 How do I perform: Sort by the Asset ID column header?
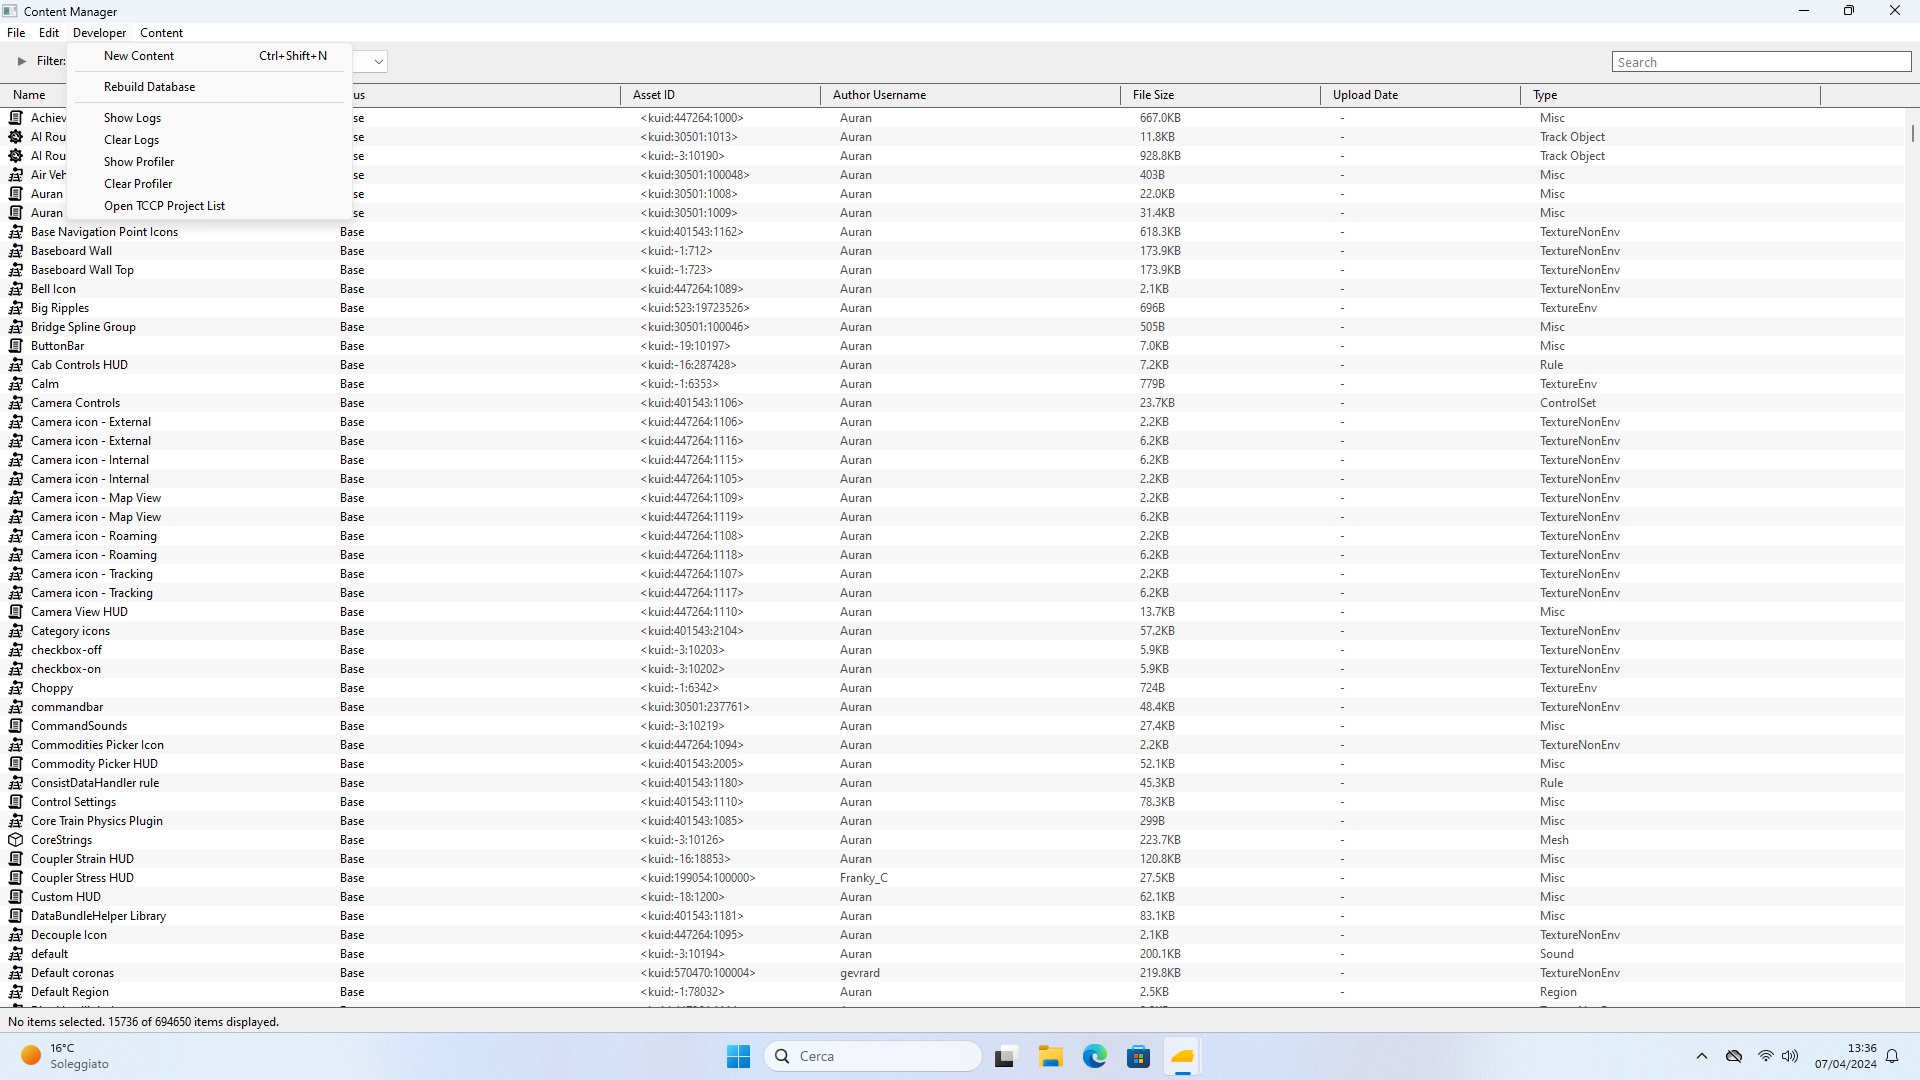tap(720, 95)
